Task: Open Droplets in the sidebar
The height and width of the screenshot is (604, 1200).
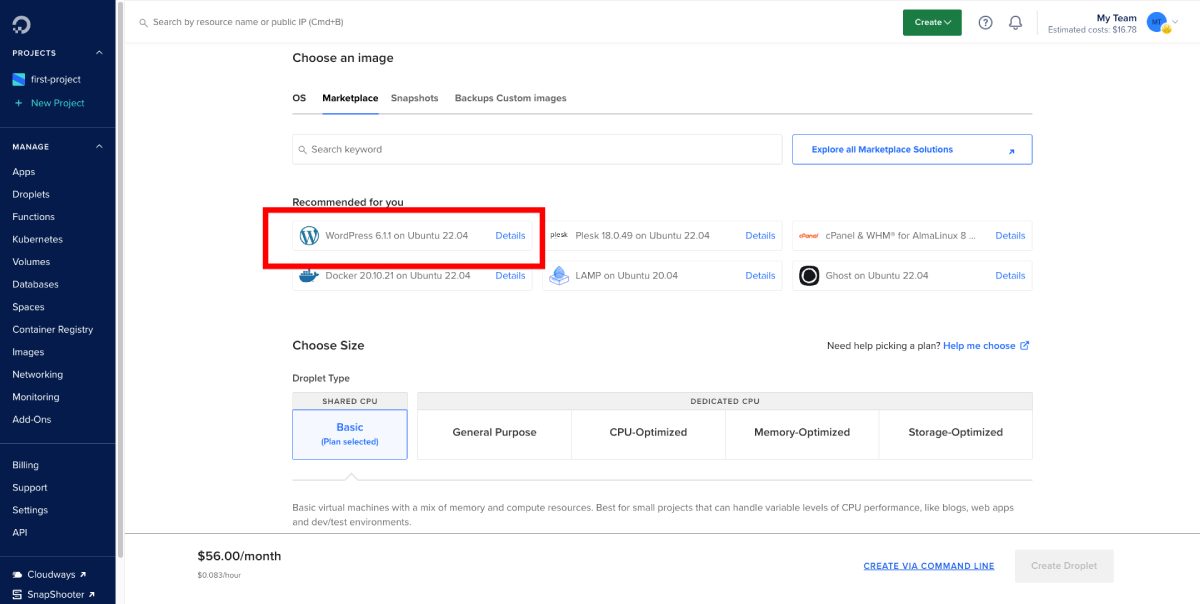Action: [31, 194]
